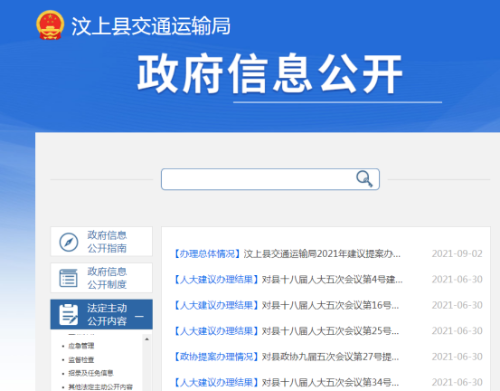500x391 pixels.
Task: Click the 2021-06-30 date on 第25号 row
Action: pyautogui.click(x=457, y=331)
